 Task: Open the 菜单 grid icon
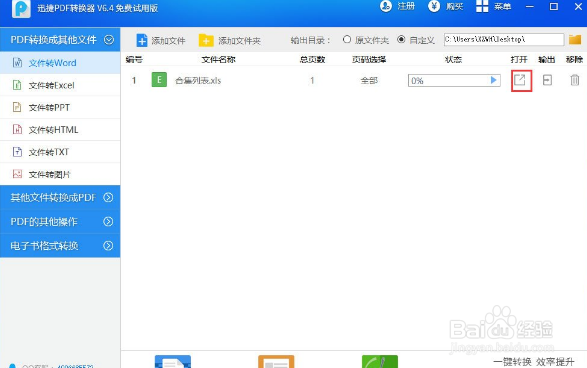tap(482, 6)
